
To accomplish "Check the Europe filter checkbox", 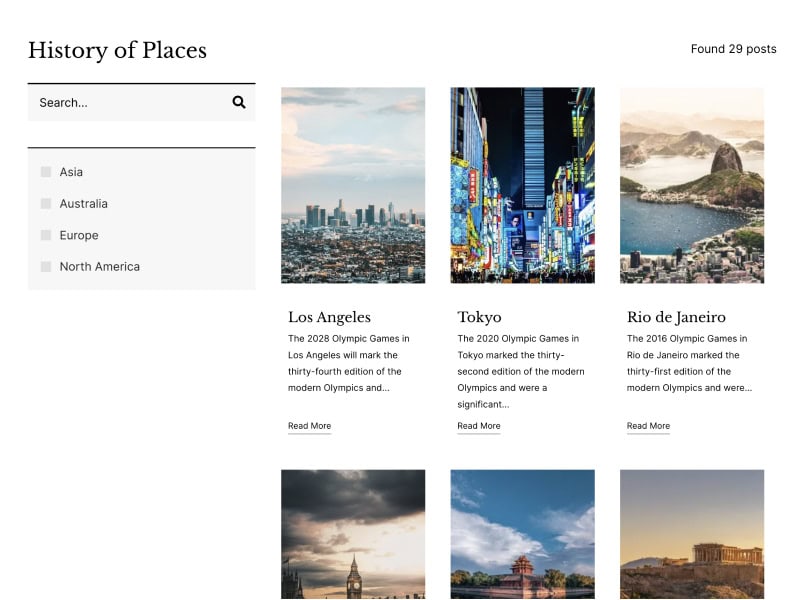I will pyautogui.click(x=46, y=235).
